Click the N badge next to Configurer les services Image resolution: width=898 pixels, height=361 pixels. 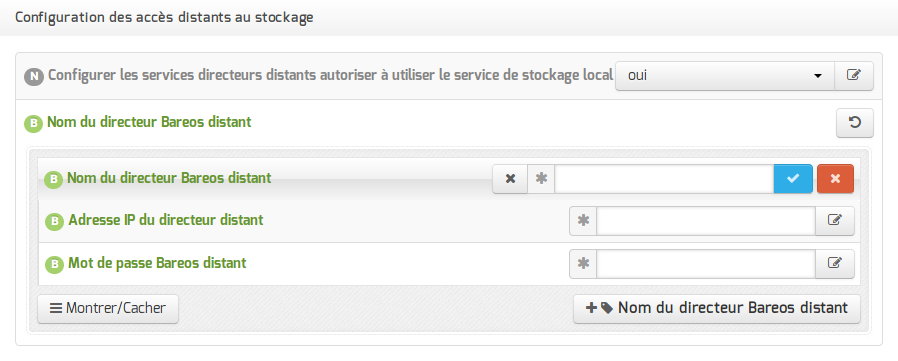34,76
